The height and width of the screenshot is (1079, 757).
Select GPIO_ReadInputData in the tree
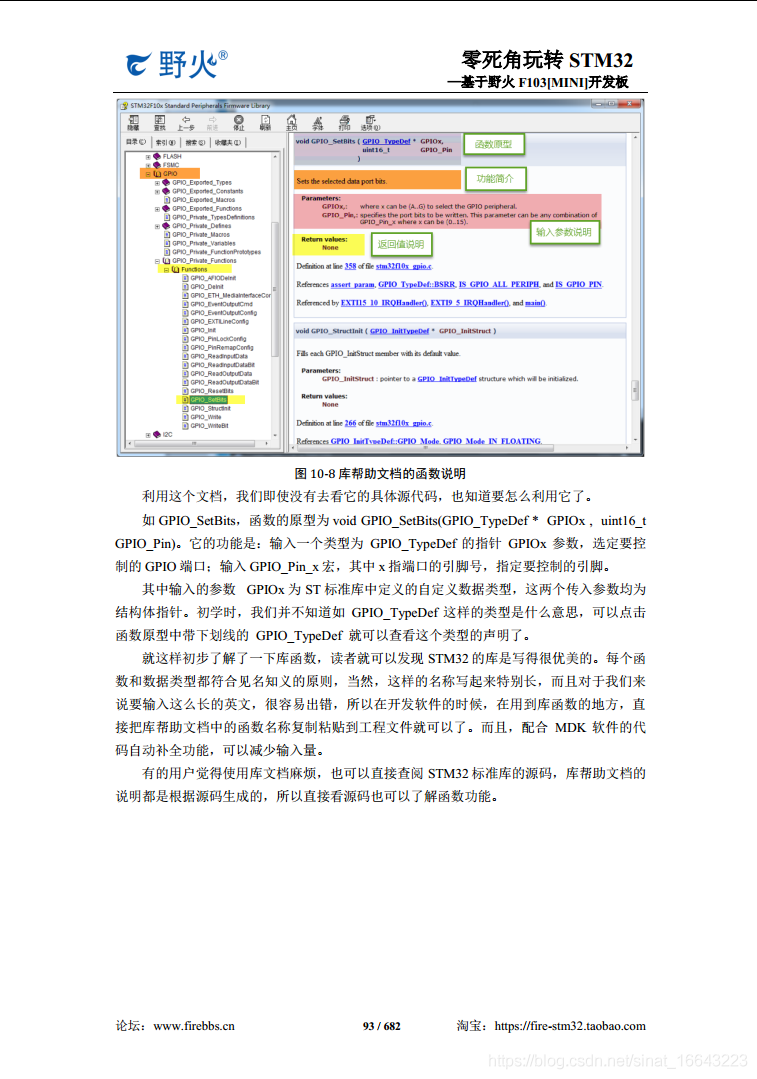(x=219, y=356)
